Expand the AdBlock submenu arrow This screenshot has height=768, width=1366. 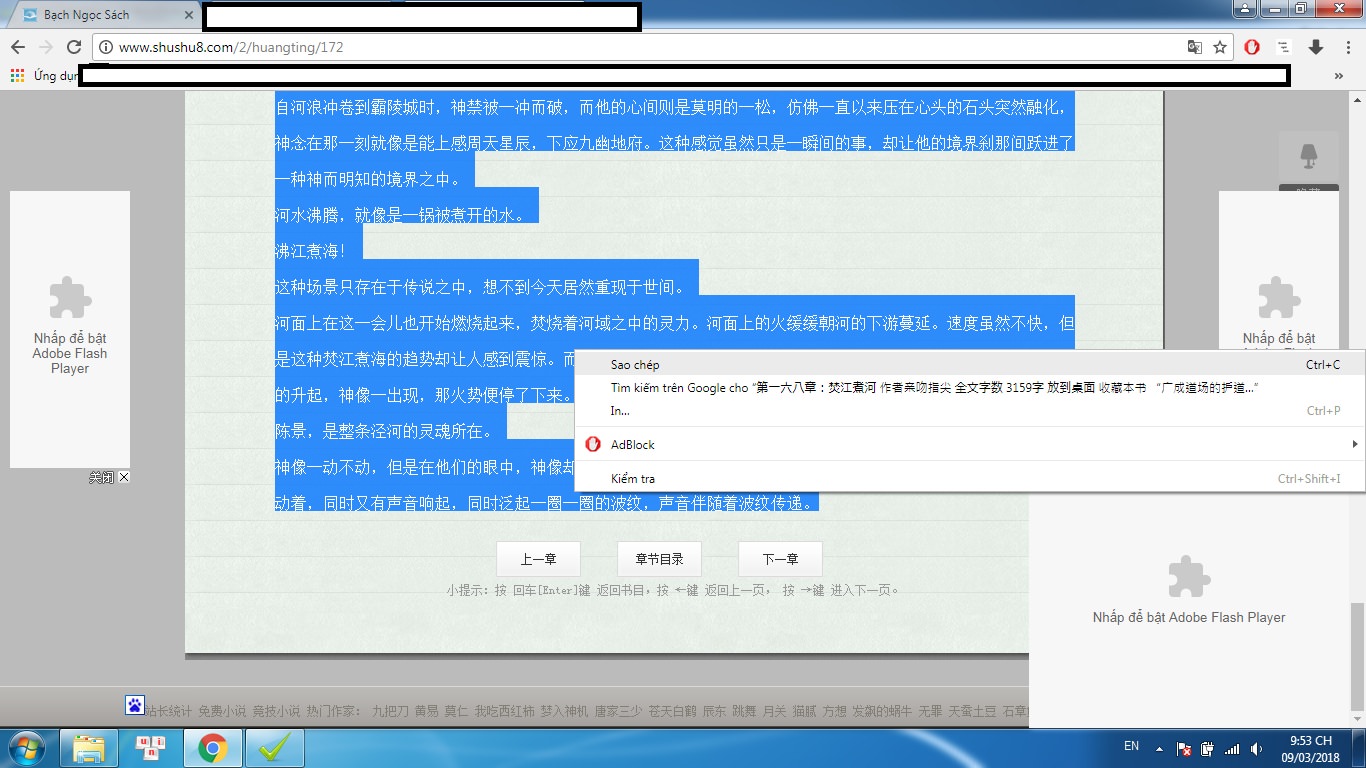tap(1354, 444)
